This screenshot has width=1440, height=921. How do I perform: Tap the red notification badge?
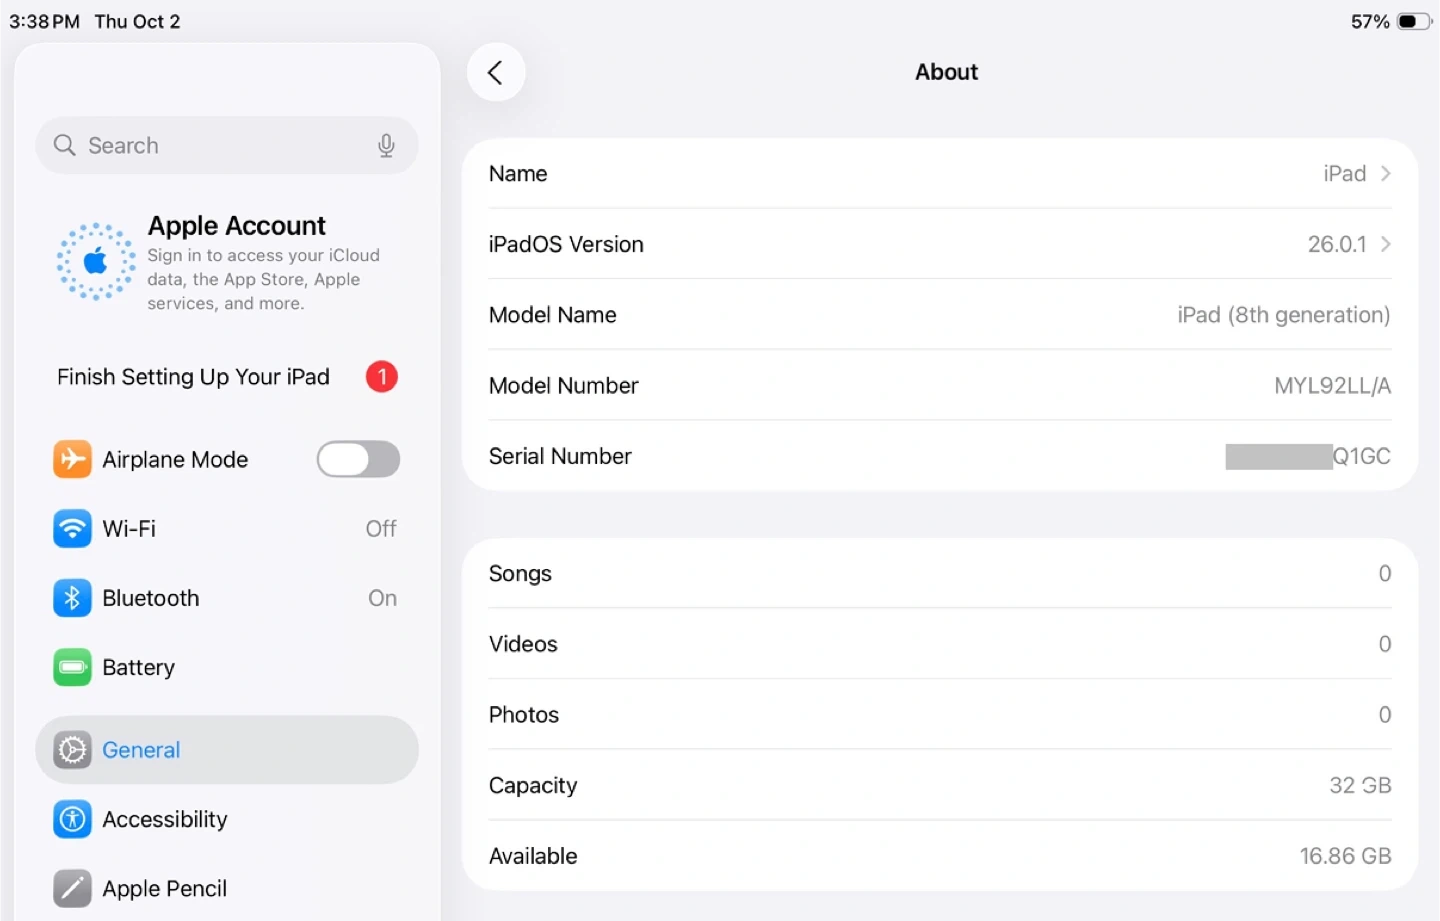[x=381, y=377]
